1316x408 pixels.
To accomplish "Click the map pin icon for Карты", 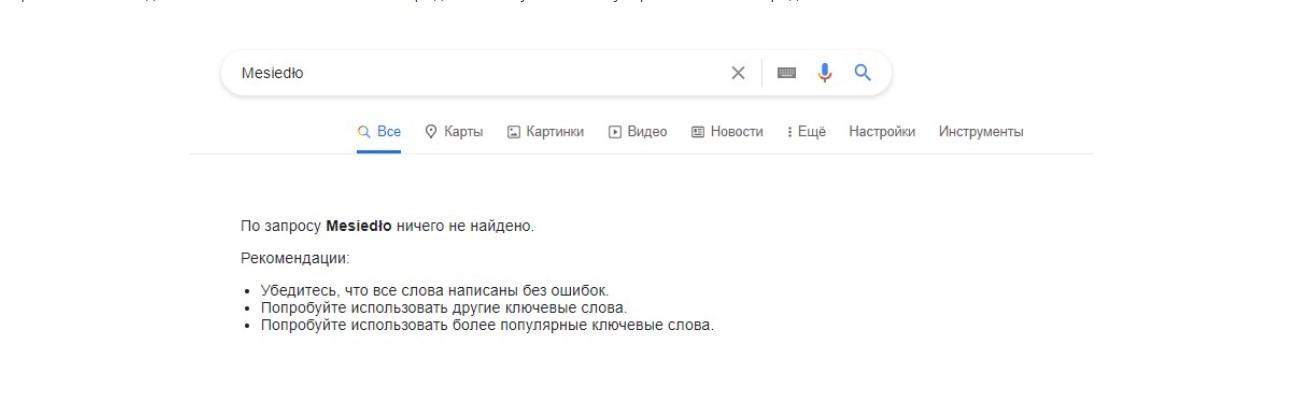I will click(432, 132).
